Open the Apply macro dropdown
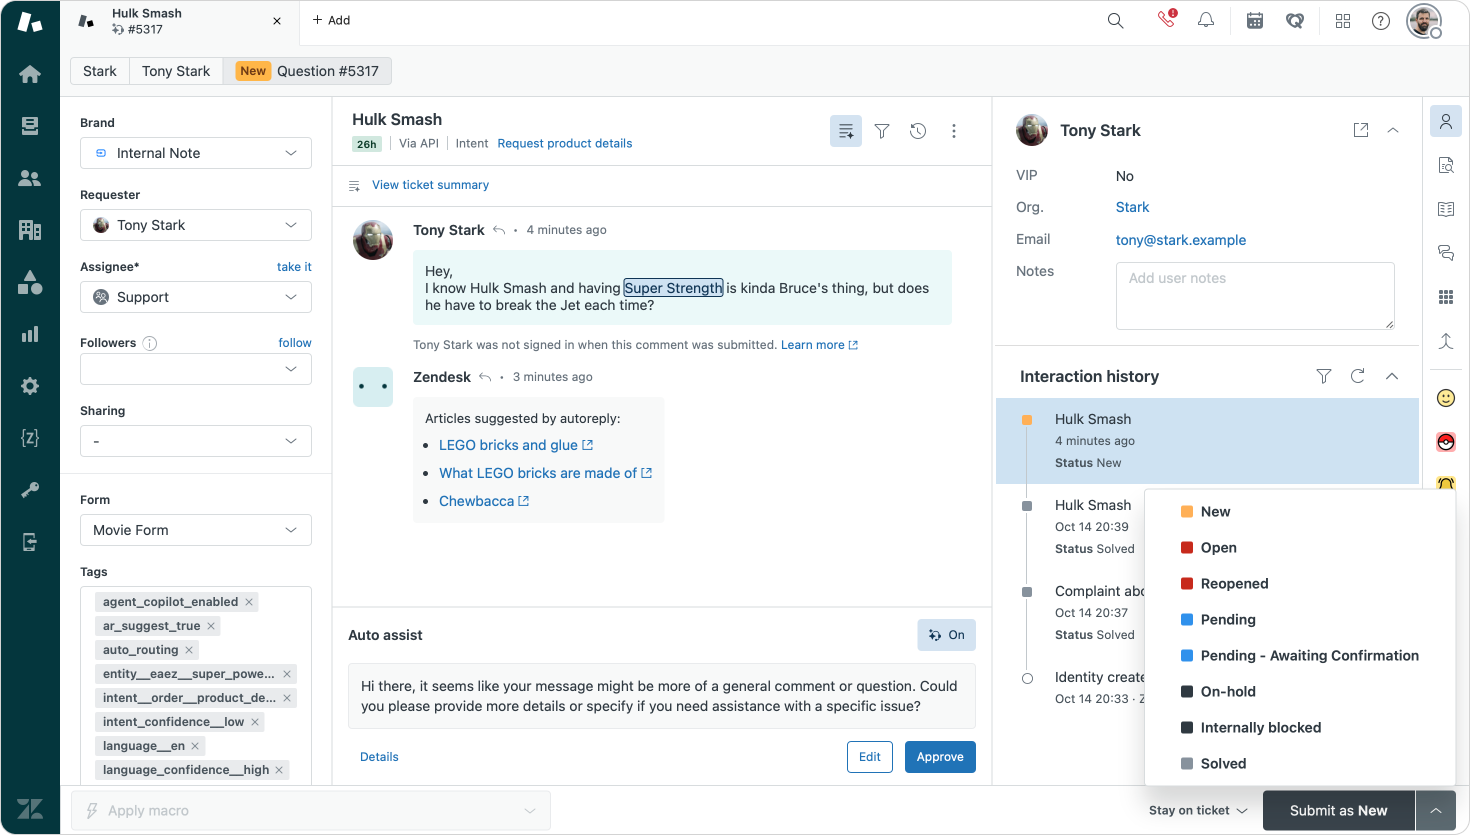The width and height of the screenshot is (1470, 835). point(311,811)
